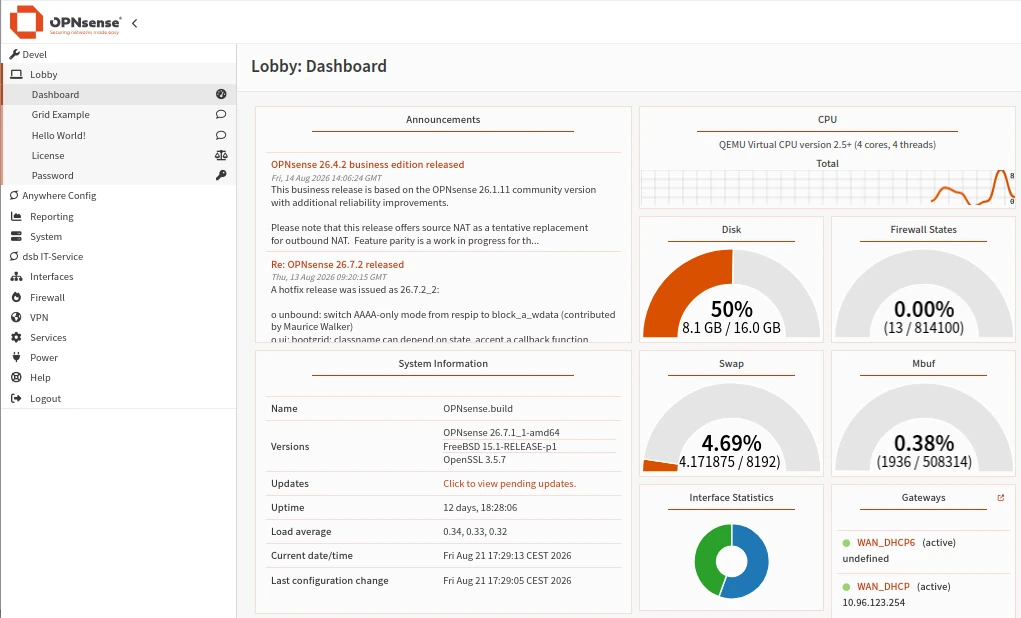Viewport: 1021px width, 618px height.
Task: Expand the Reporting menu
Action: [119, 216]
